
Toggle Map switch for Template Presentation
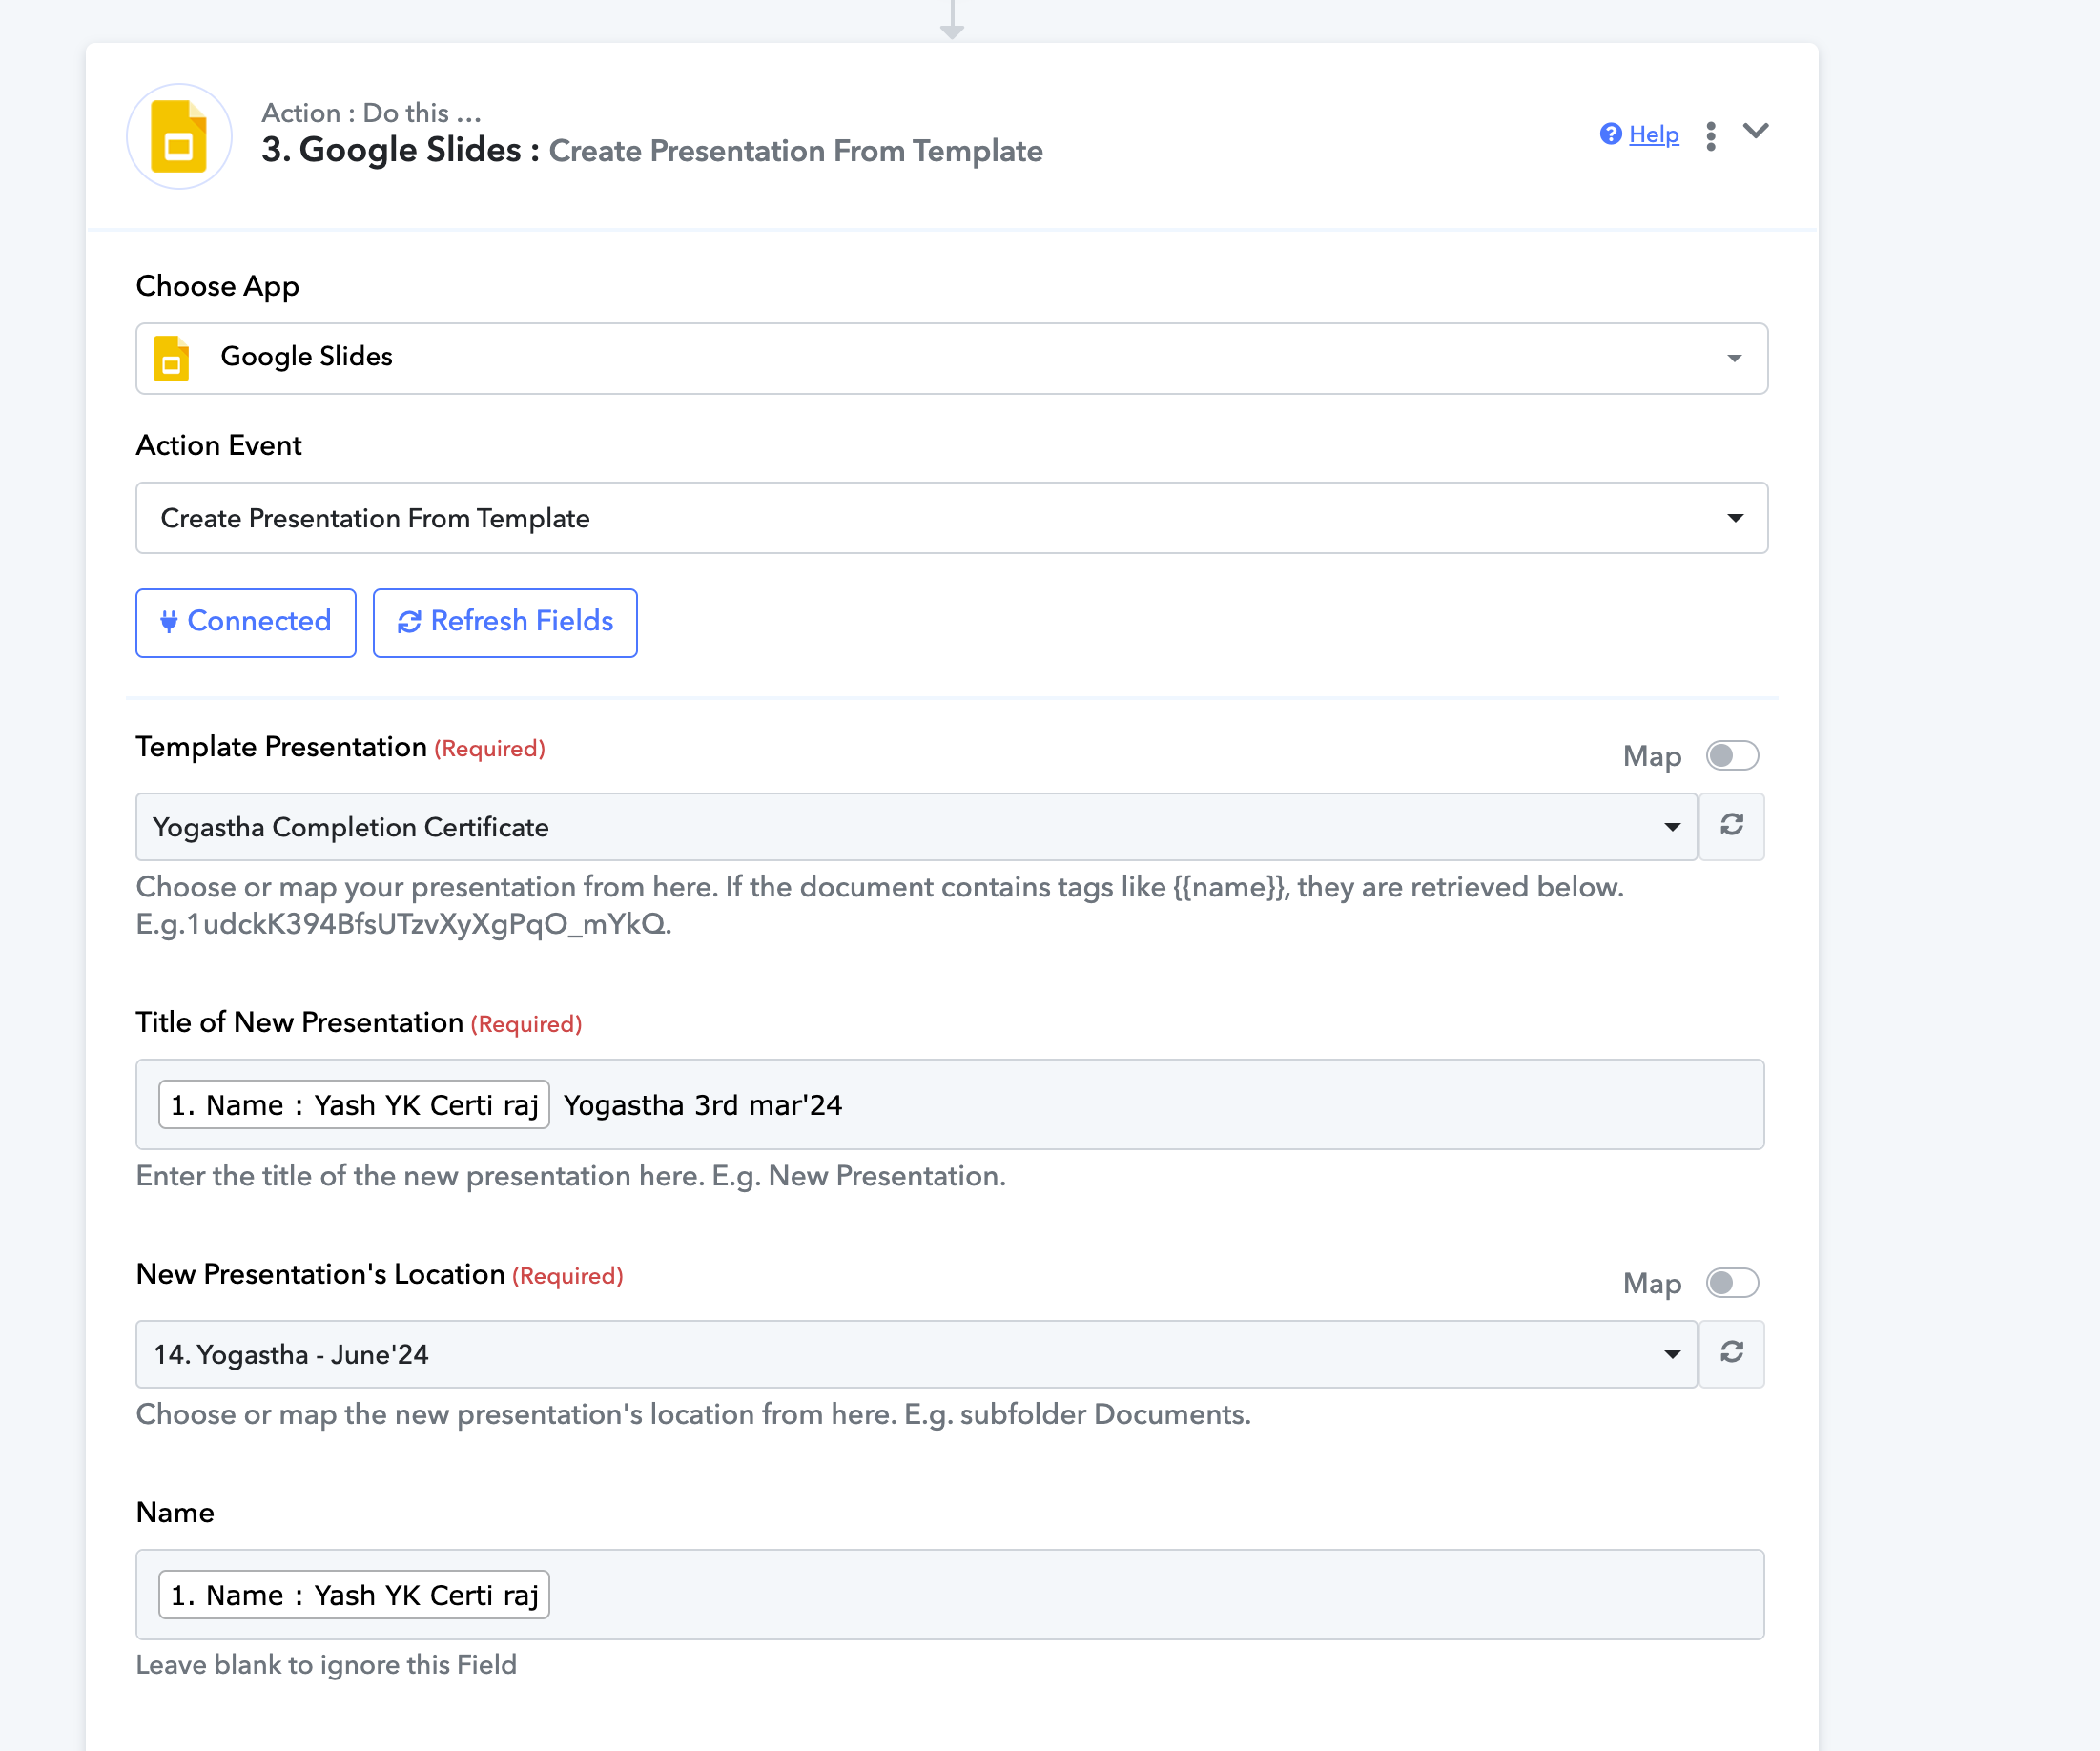1732,756
